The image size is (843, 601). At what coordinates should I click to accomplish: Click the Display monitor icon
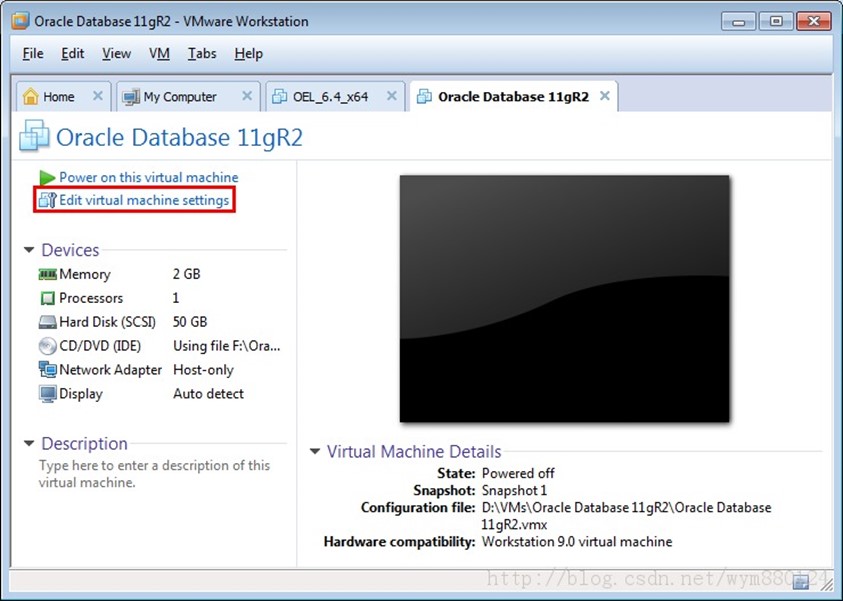(x=47, y=394)
